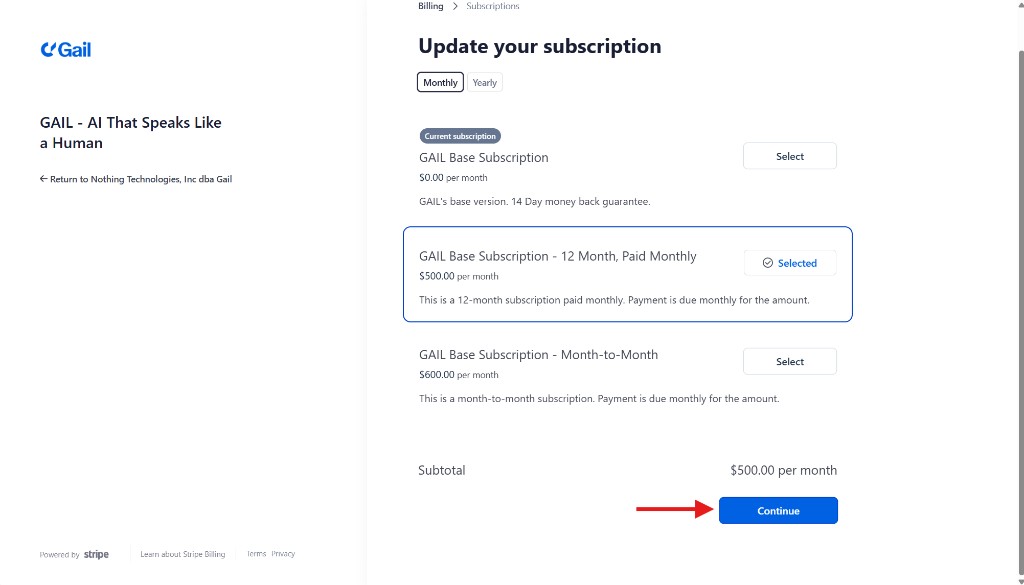The image size is (1024, 585).
Task: Click the checkmark icon inside the Selected button
Action: tap(770, 262)
